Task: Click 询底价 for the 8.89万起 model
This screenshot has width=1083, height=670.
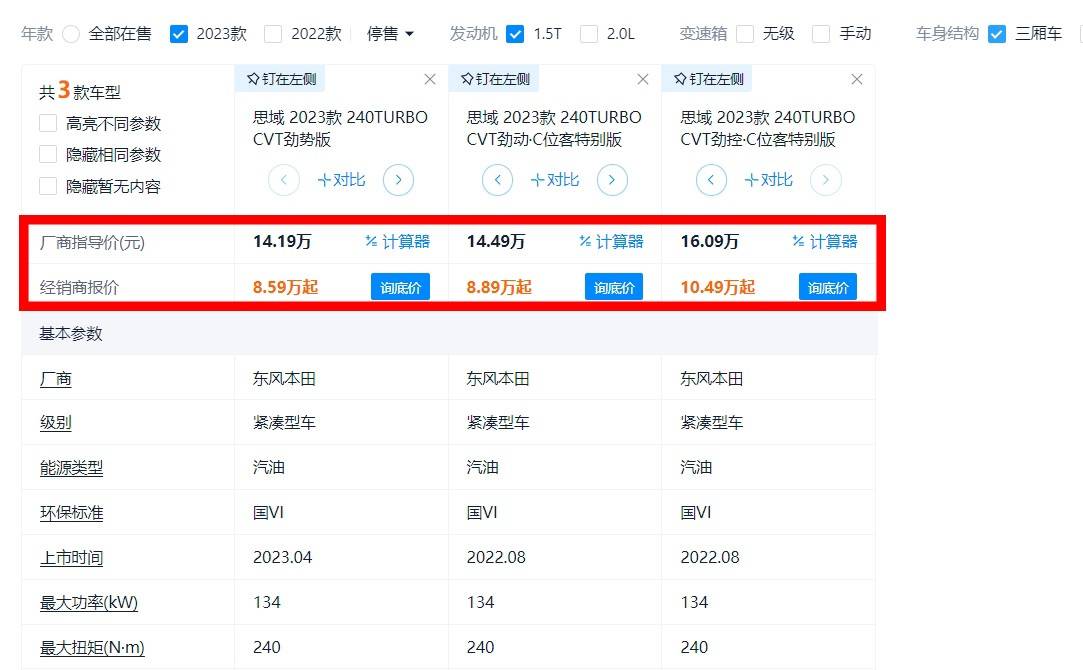Action: pos(614,287)
